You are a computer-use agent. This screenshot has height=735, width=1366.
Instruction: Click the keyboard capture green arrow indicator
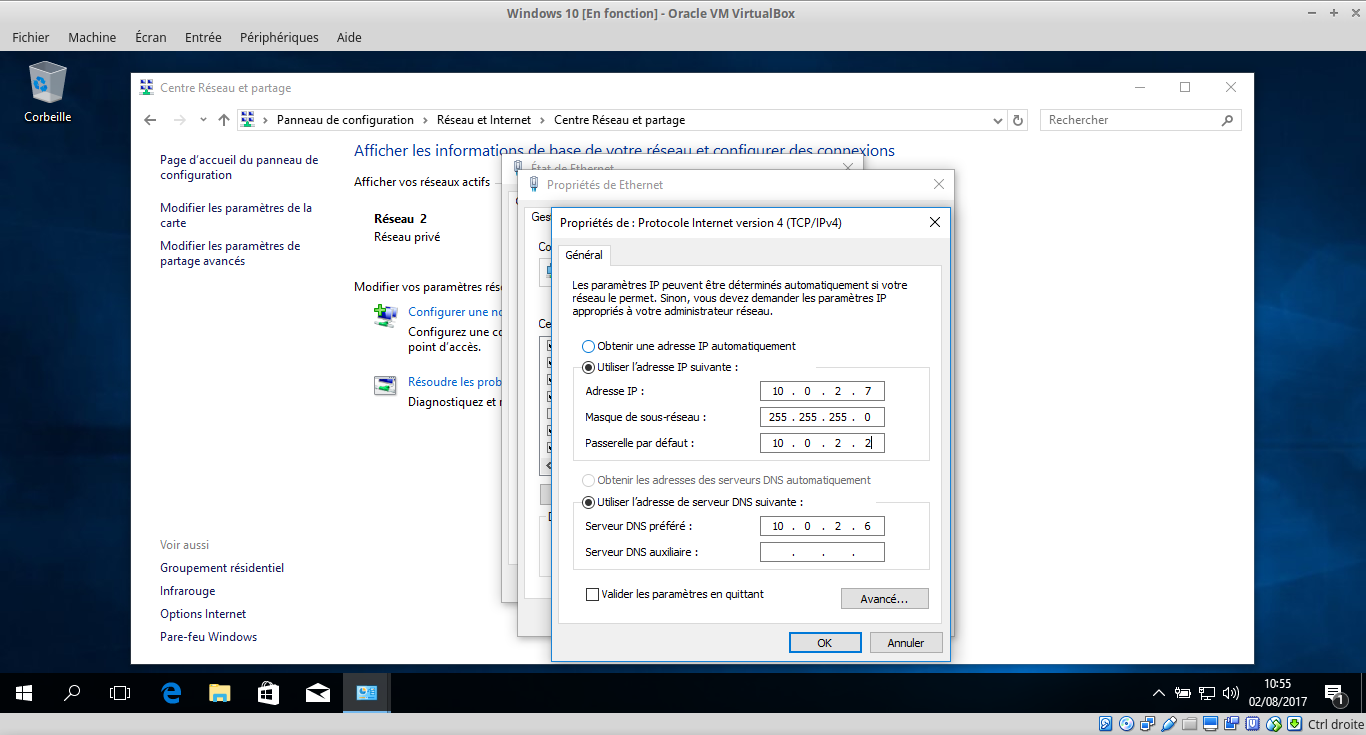coord(1294,724)
